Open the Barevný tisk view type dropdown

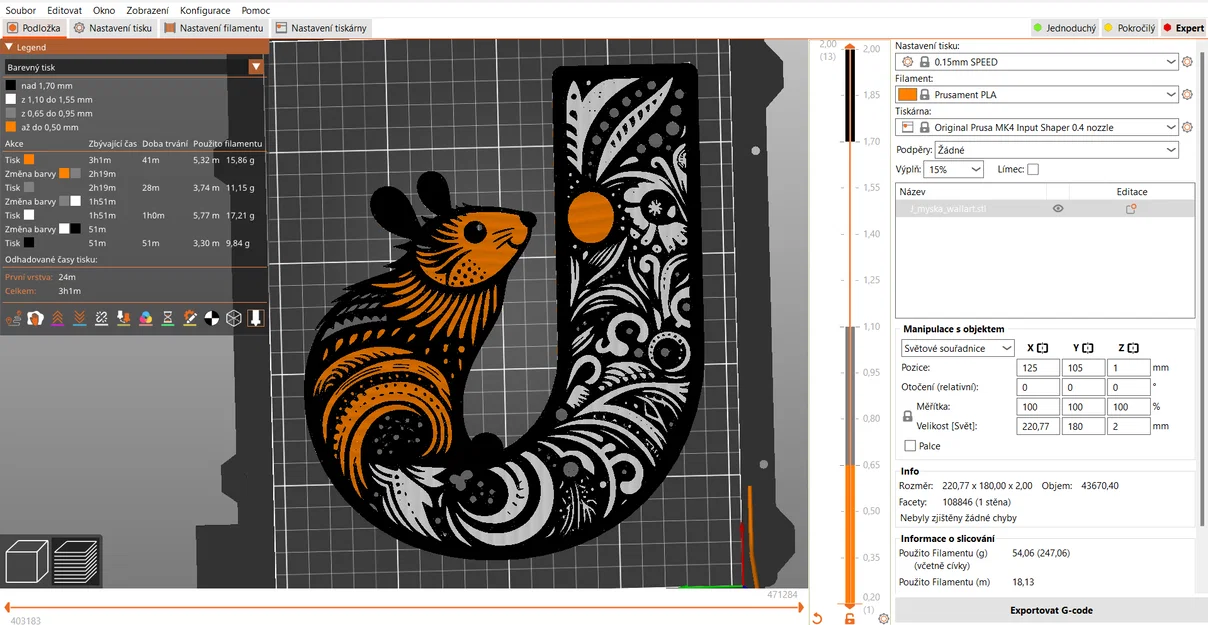pos(134,67)
